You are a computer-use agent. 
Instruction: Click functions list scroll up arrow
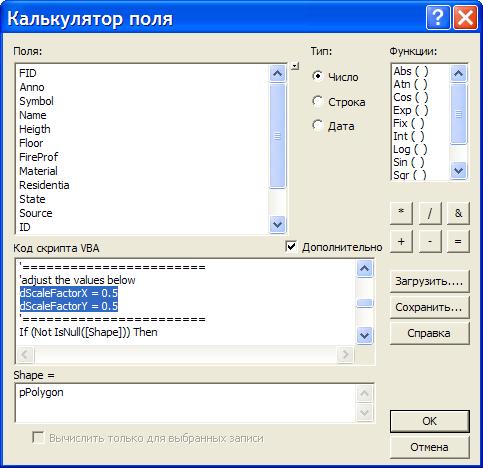458,73
